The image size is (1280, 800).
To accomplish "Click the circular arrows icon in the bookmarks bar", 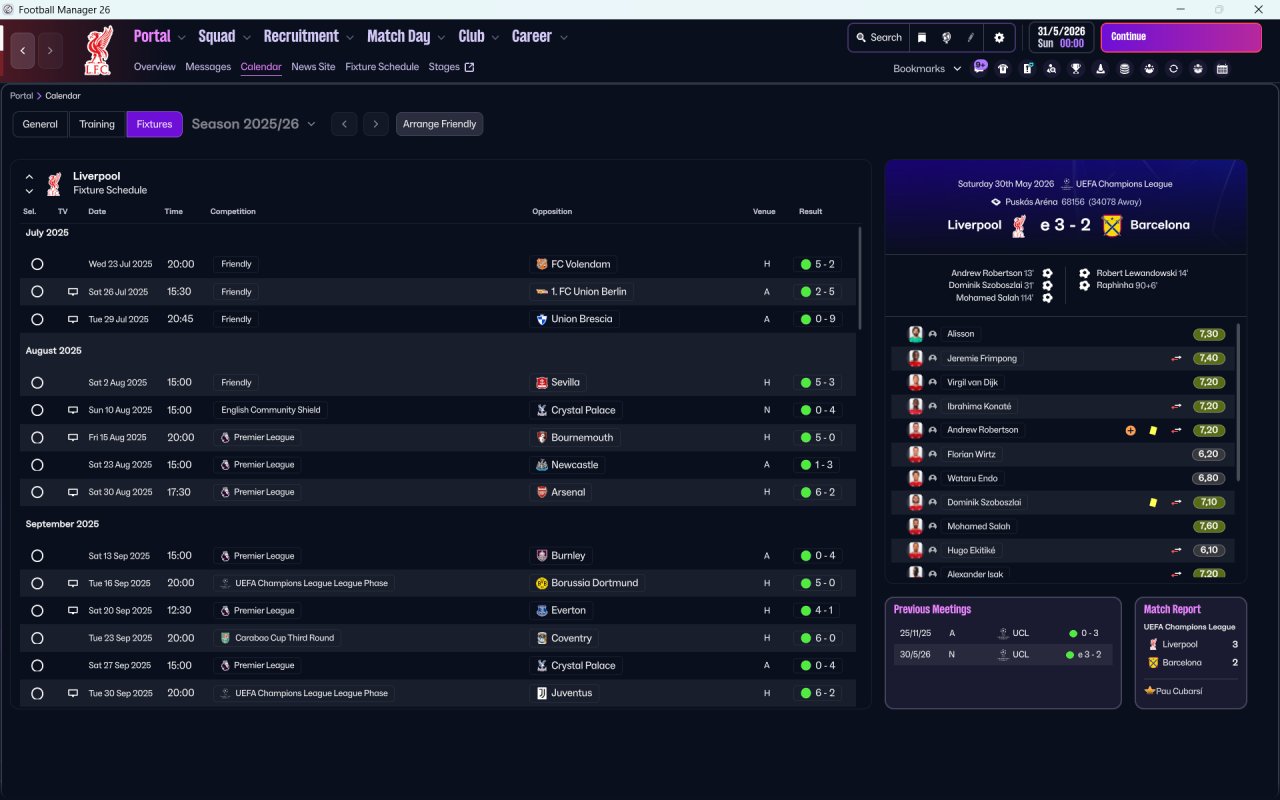I will coord(1173,69).
